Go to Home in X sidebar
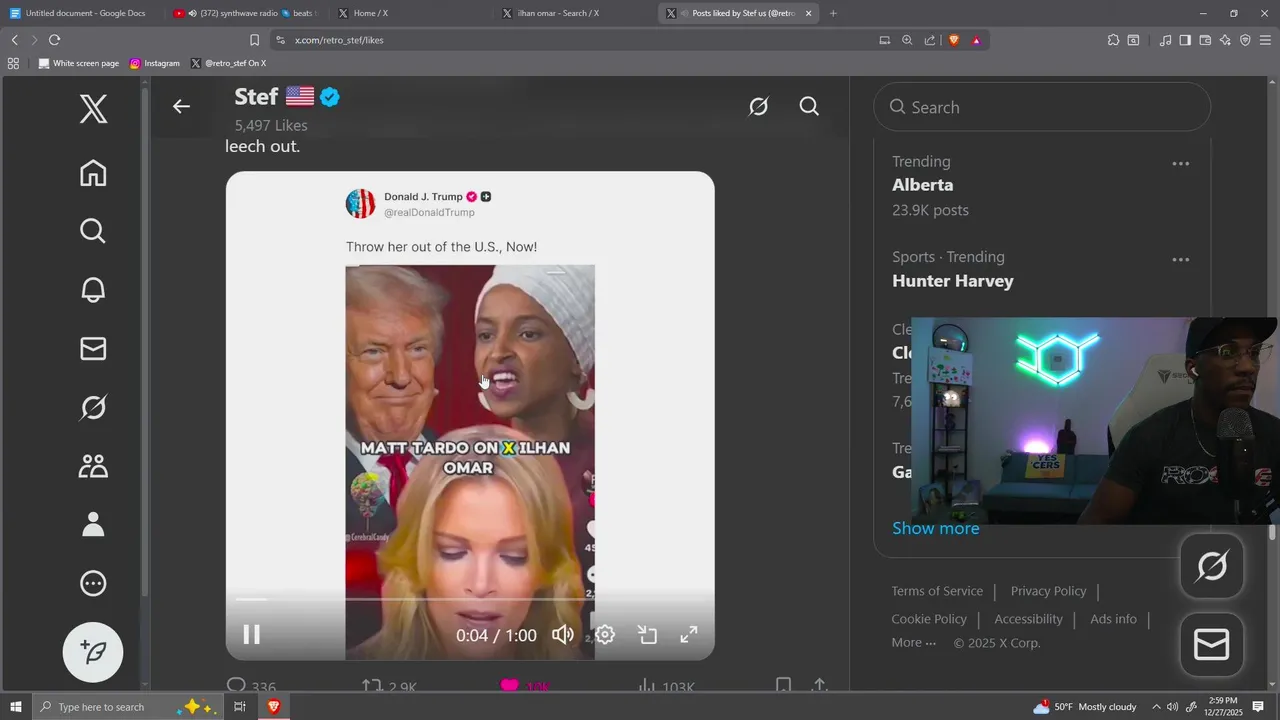Image resolution: width=1280 pixels, height=720 pixels. point(93,173)
